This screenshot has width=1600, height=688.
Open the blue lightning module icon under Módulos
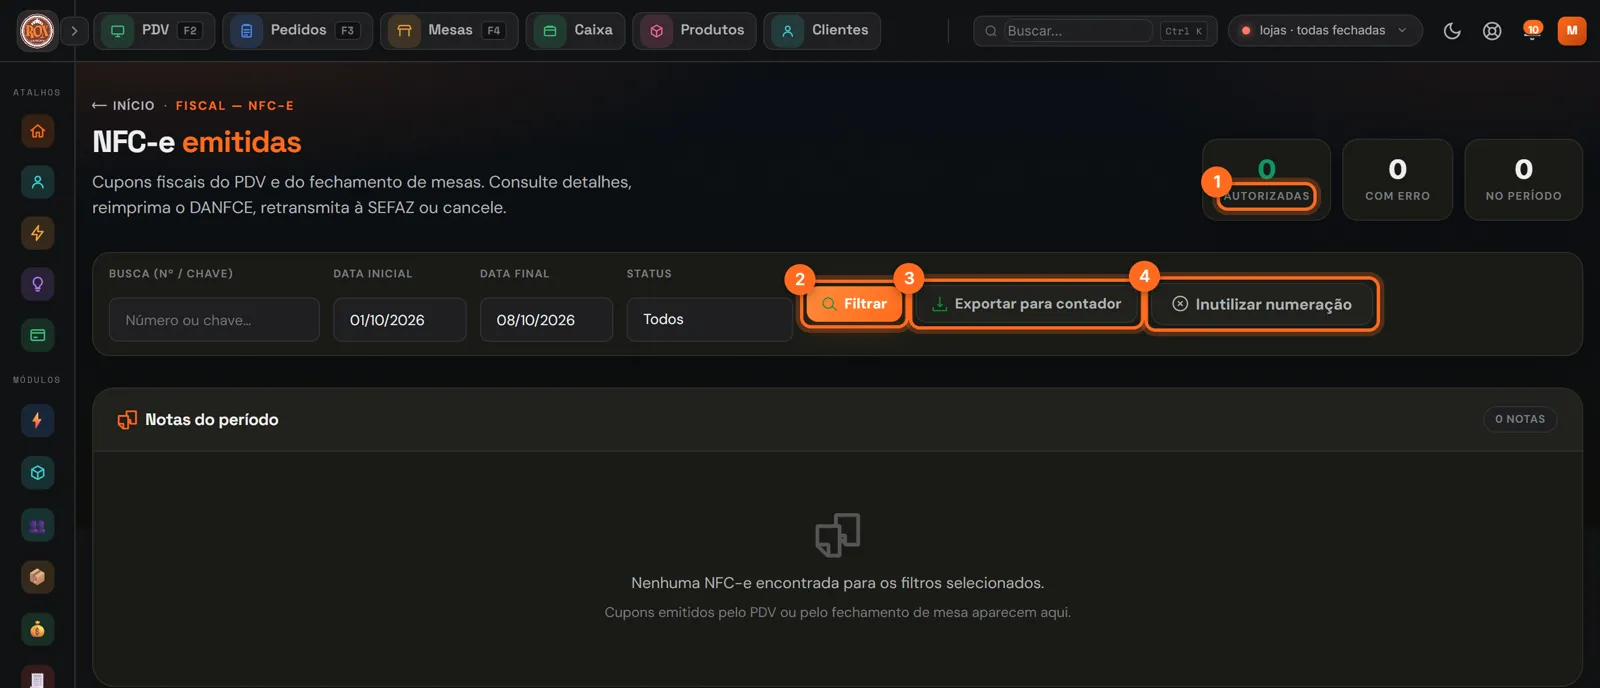(x=37, y=420)
